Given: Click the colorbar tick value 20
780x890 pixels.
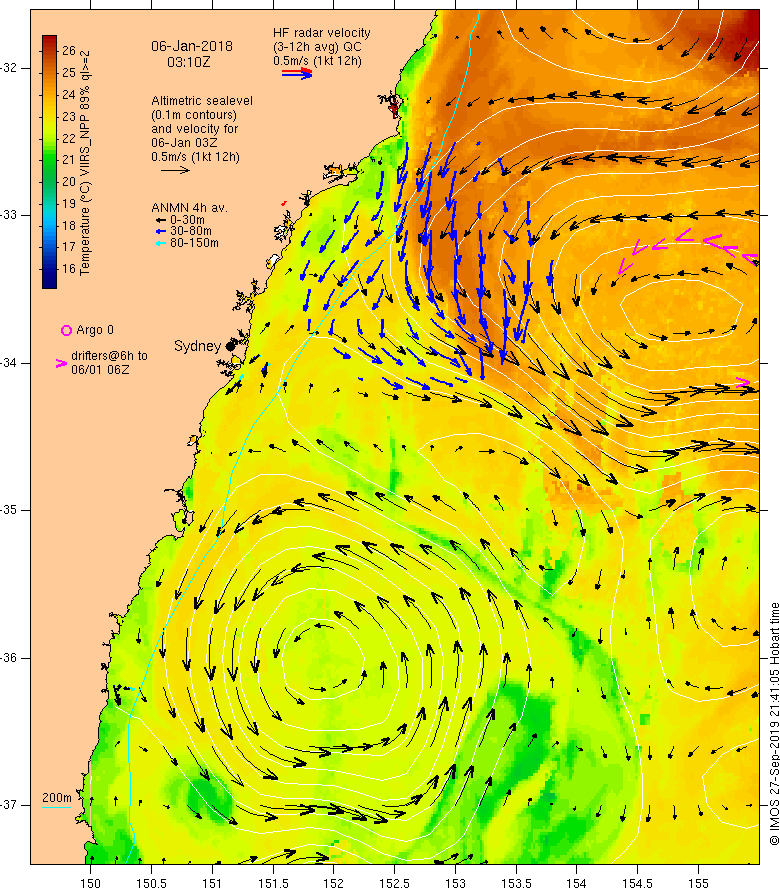Looking at the screenshot, I should point(69,182).
